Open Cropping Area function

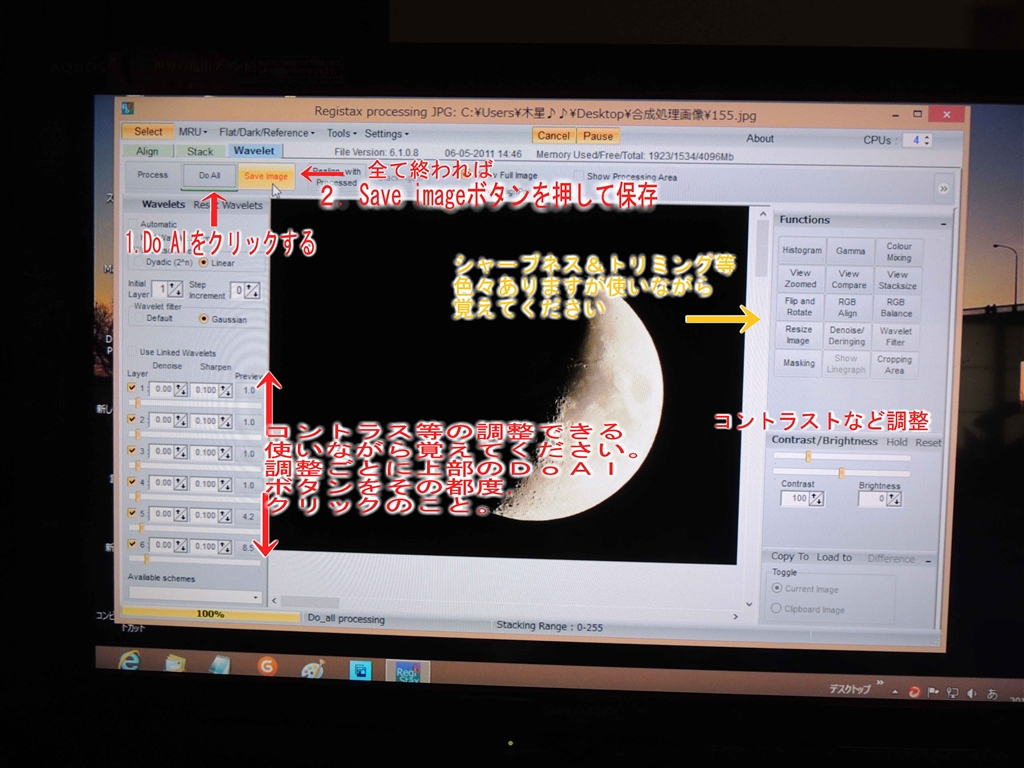tap(894, 364)
